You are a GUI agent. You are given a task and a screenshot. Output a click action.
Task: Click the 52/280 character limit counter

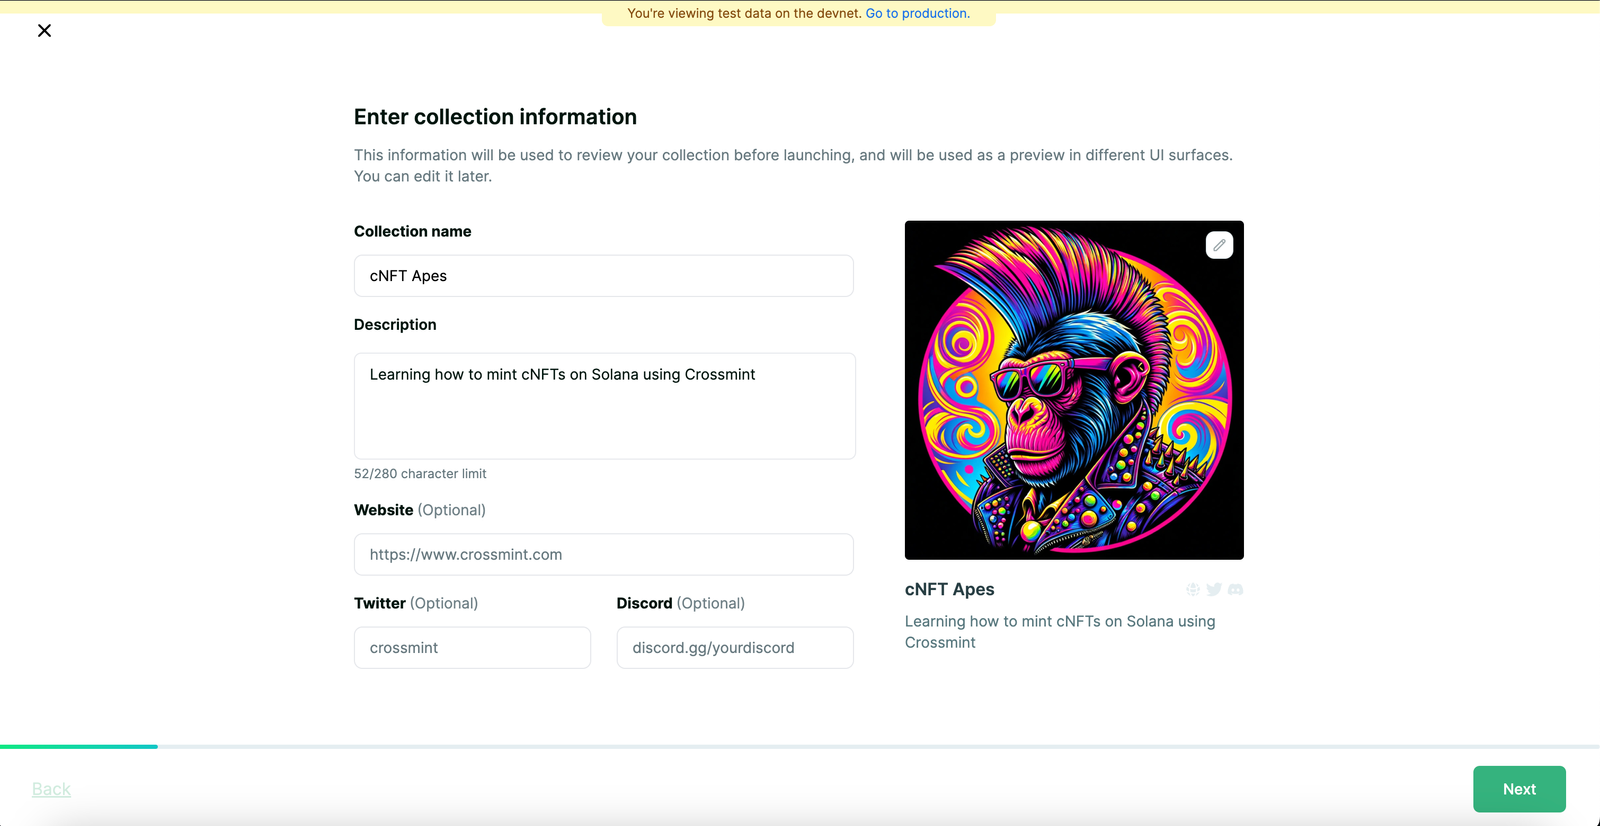[x=420, y=474]
